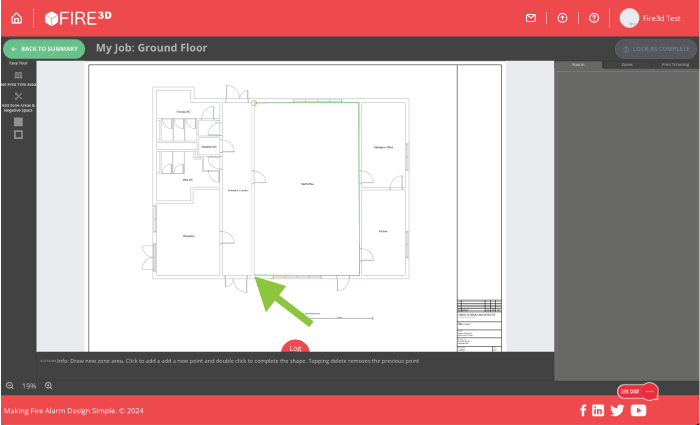Select the Add Zone Areas tool icon

pos(18,97)
